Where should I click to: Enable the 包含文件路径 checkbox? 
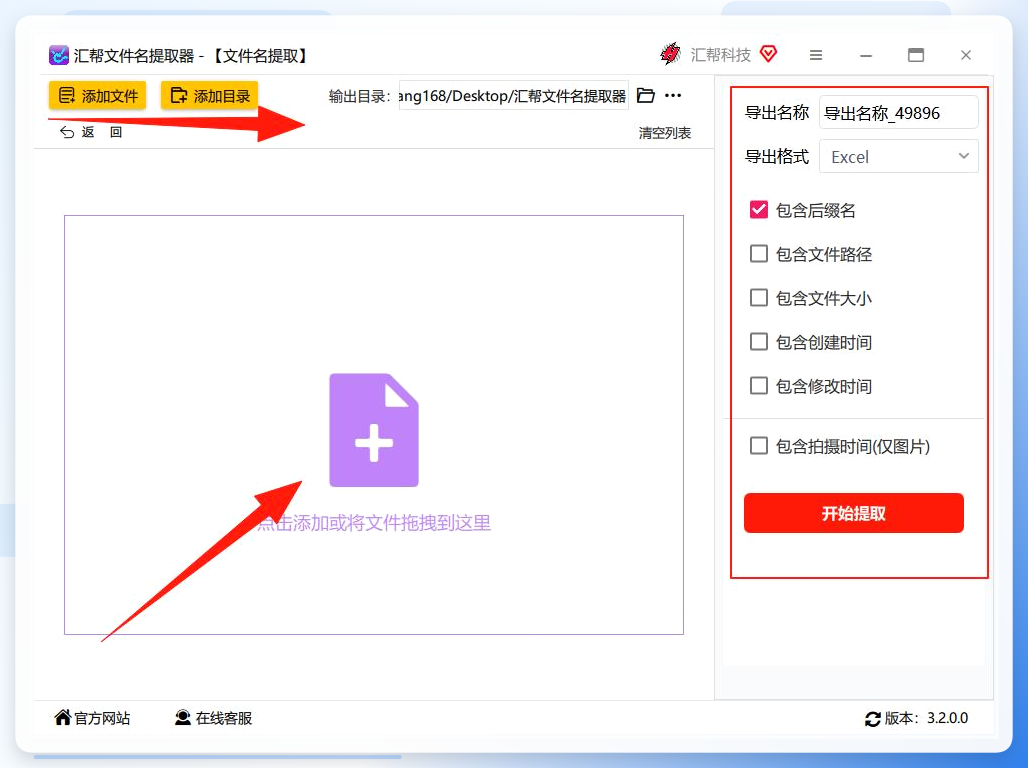(x=759, y=254)
